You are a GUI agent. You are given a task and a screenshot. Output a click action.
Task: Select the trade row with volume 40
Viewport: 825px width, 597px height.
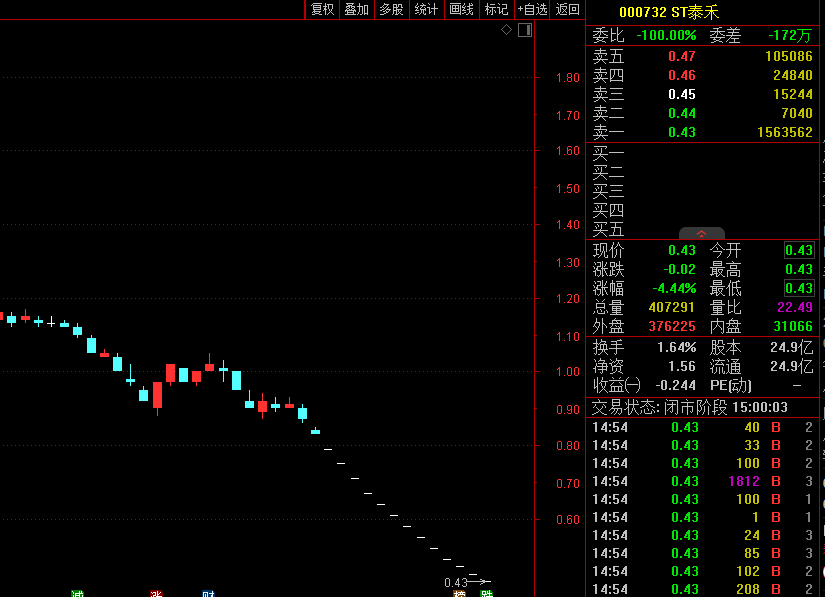pyautogui.click(x=702, y=427)
